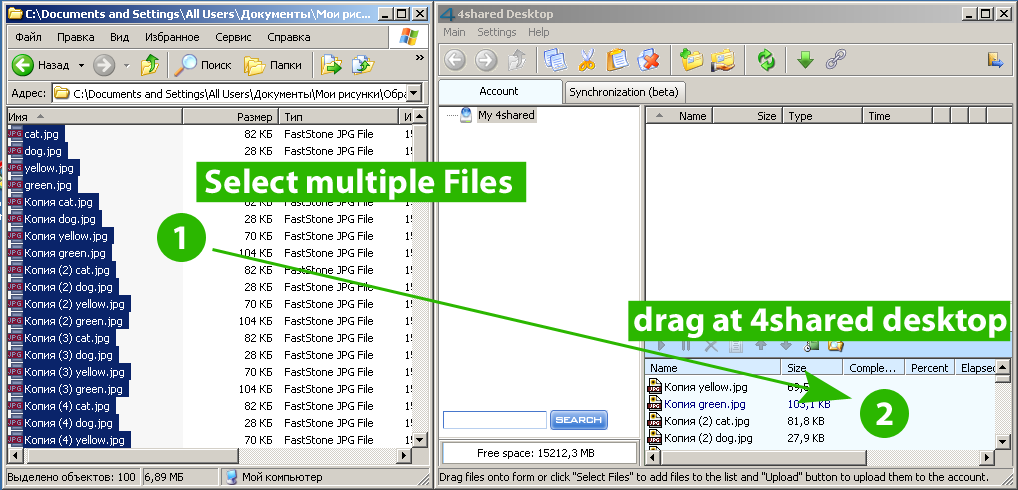Sort Explorer files by Имя column
The image size is (1018, 490).
(x=95, y=117)
